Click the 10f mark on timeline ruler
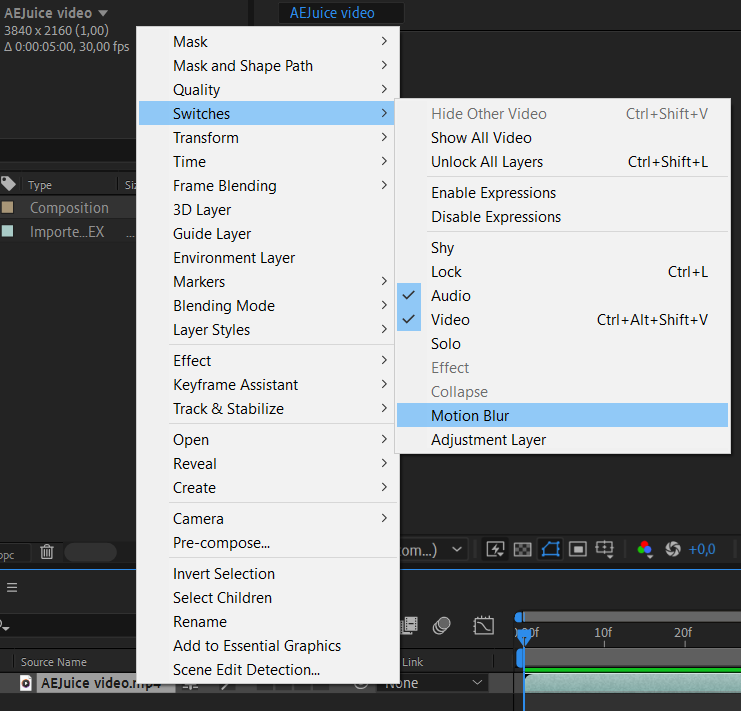The width and height of the screenshot is (741, 711). pos(602,633)
